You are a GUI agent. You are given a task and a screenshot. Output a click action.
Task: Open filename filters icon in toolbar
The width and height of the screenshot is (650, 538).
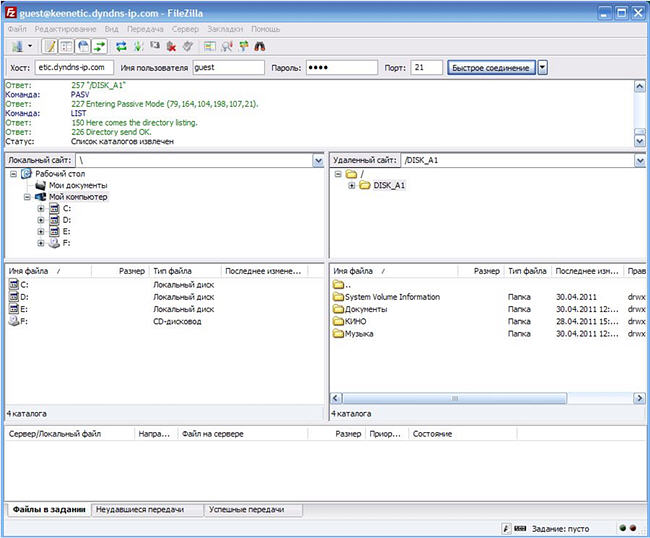[209, 46]
